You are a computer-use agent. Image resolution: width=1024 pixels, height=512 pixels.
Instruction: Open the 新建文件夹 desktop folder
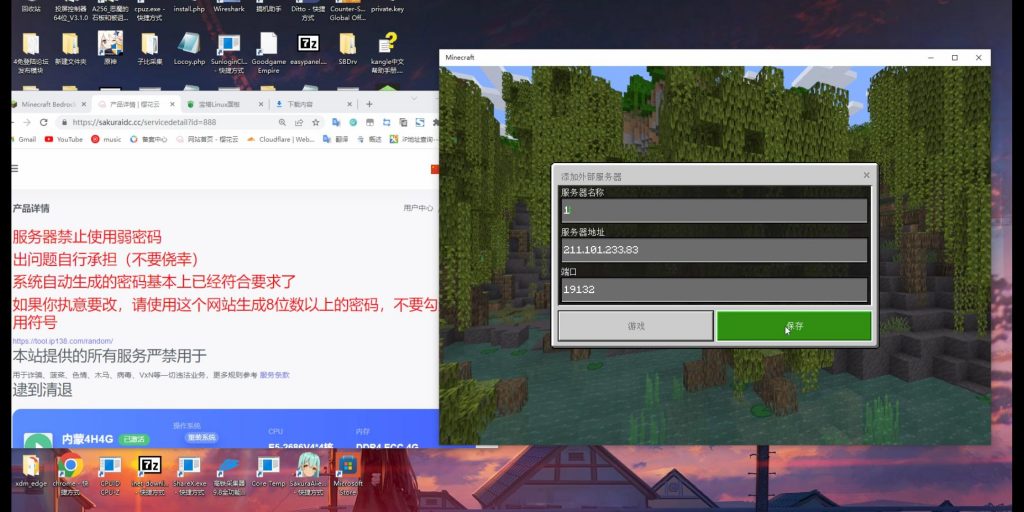pyautogui.click(x=71, y=48)
